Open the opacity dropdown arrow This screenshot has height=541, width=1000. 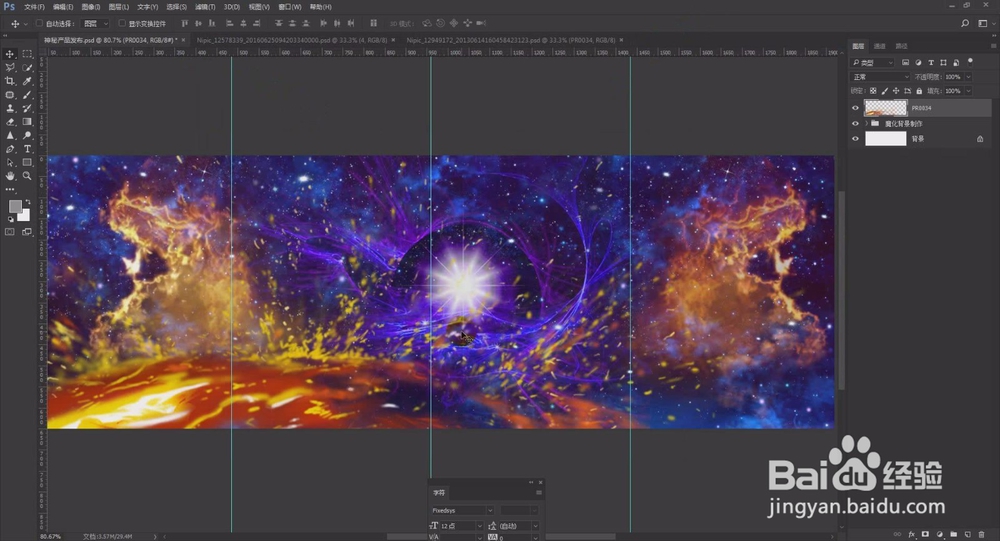click(x=968, y=77)
